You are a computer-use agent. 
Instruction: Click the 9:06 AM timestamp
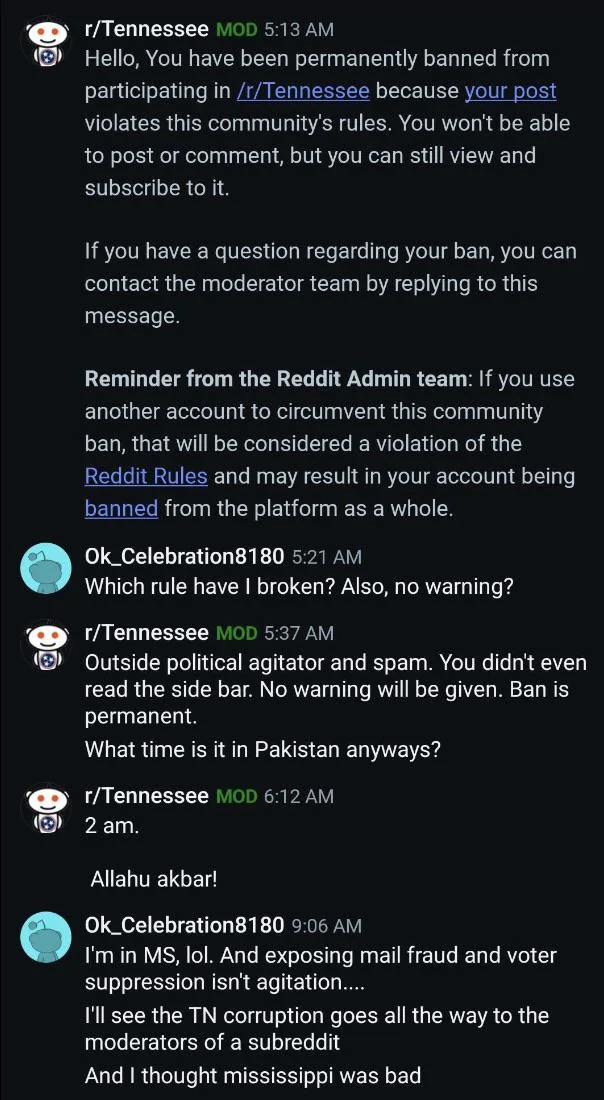(x=327, y=926)
